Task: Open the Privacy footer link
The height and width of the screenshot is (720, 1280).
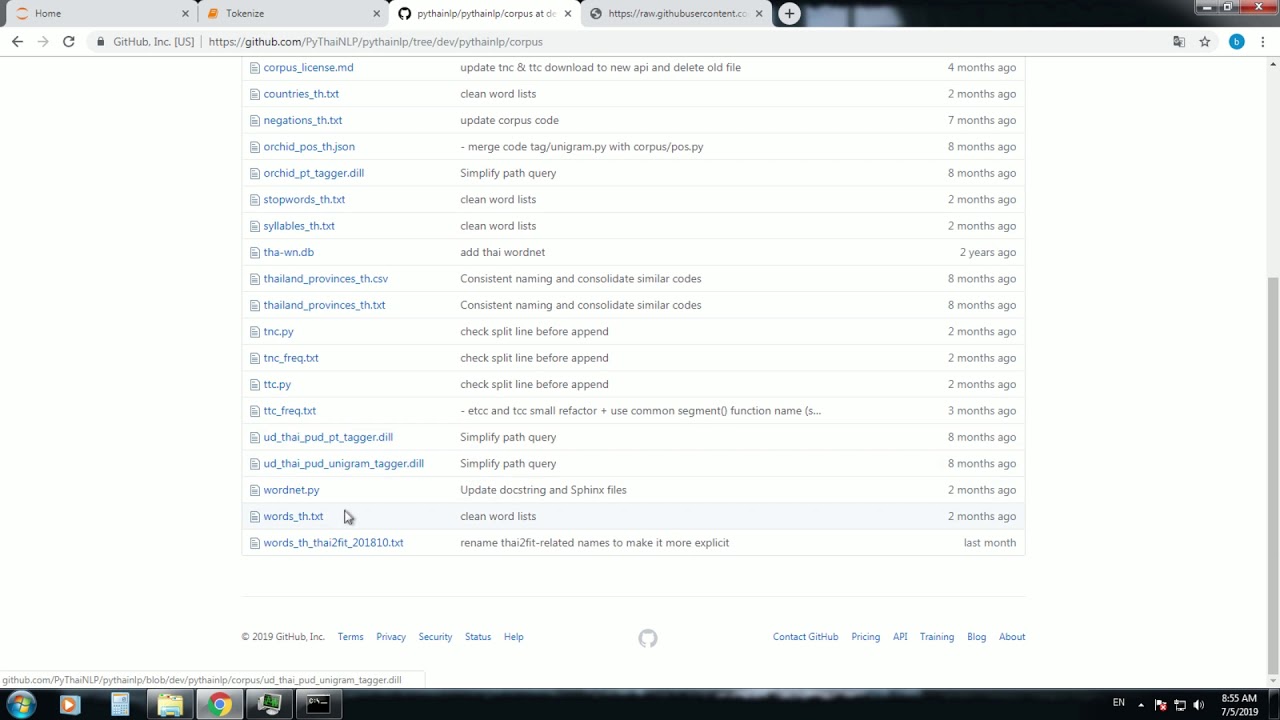Action: tap(391, 637)
